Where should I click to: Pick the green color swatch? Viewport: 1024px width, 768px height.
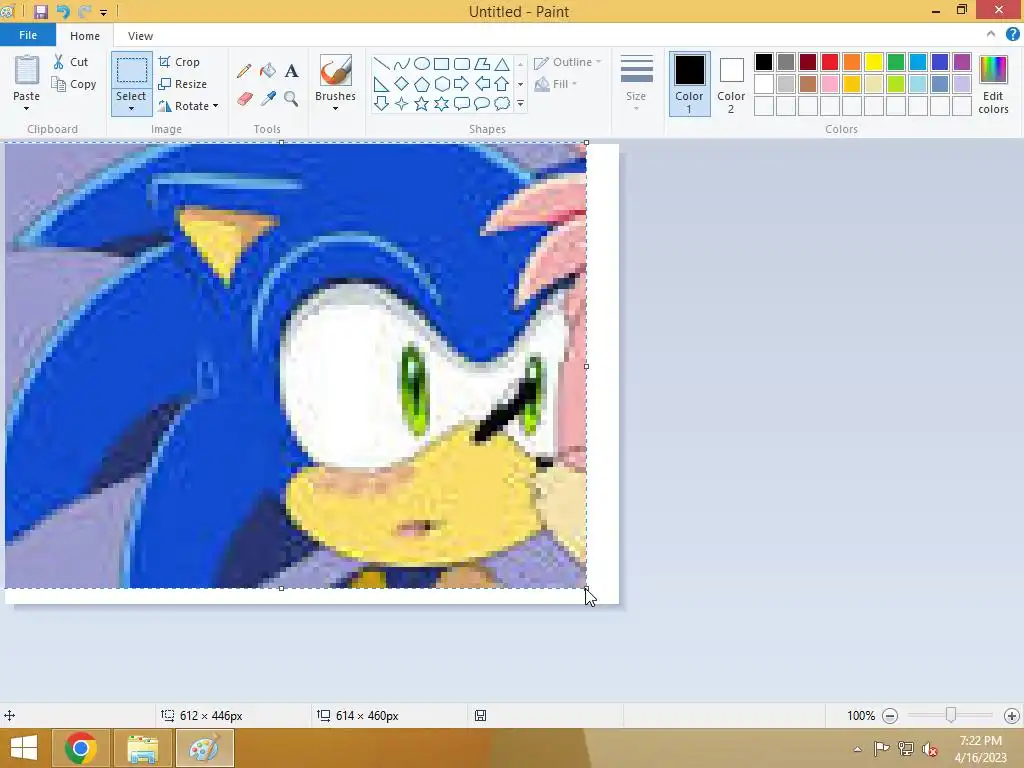(896, 62)
